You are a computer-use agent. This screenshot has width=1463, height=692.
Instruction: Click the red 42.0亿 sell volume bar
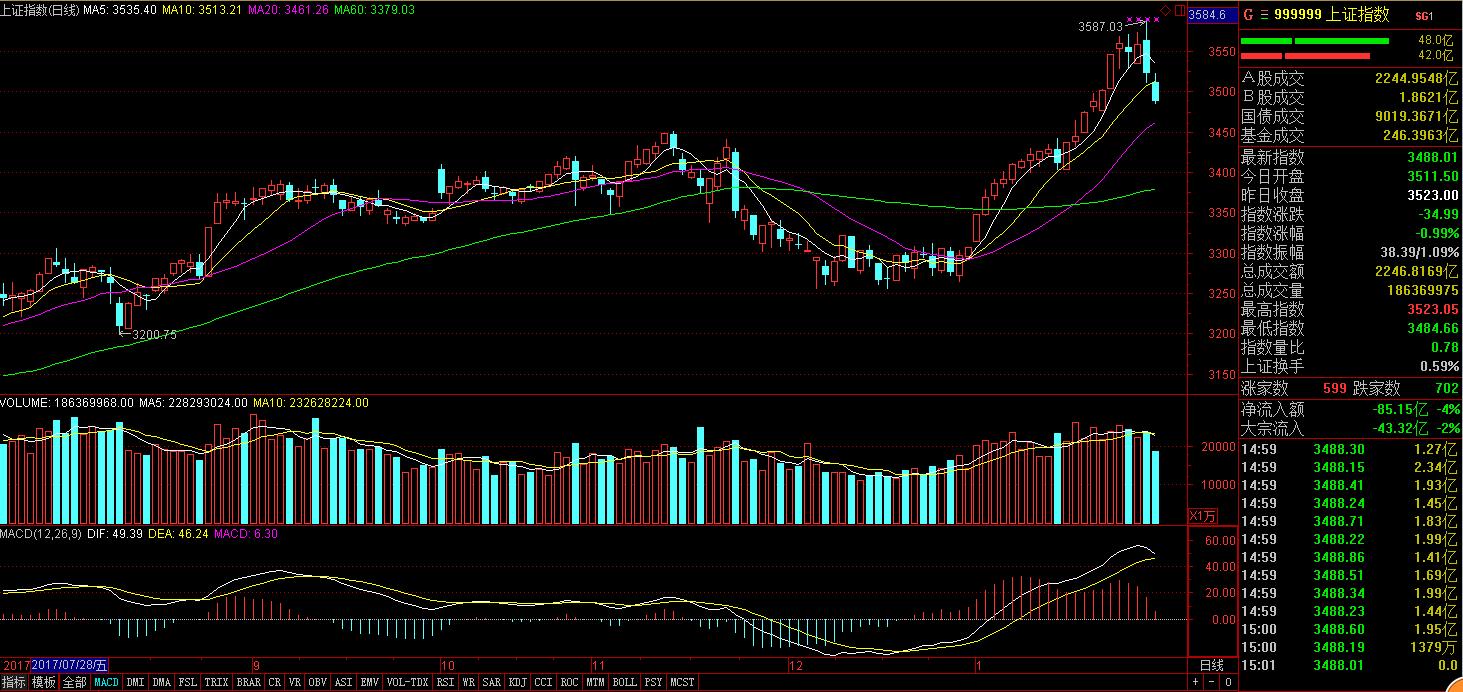(x=1305, y=56)
